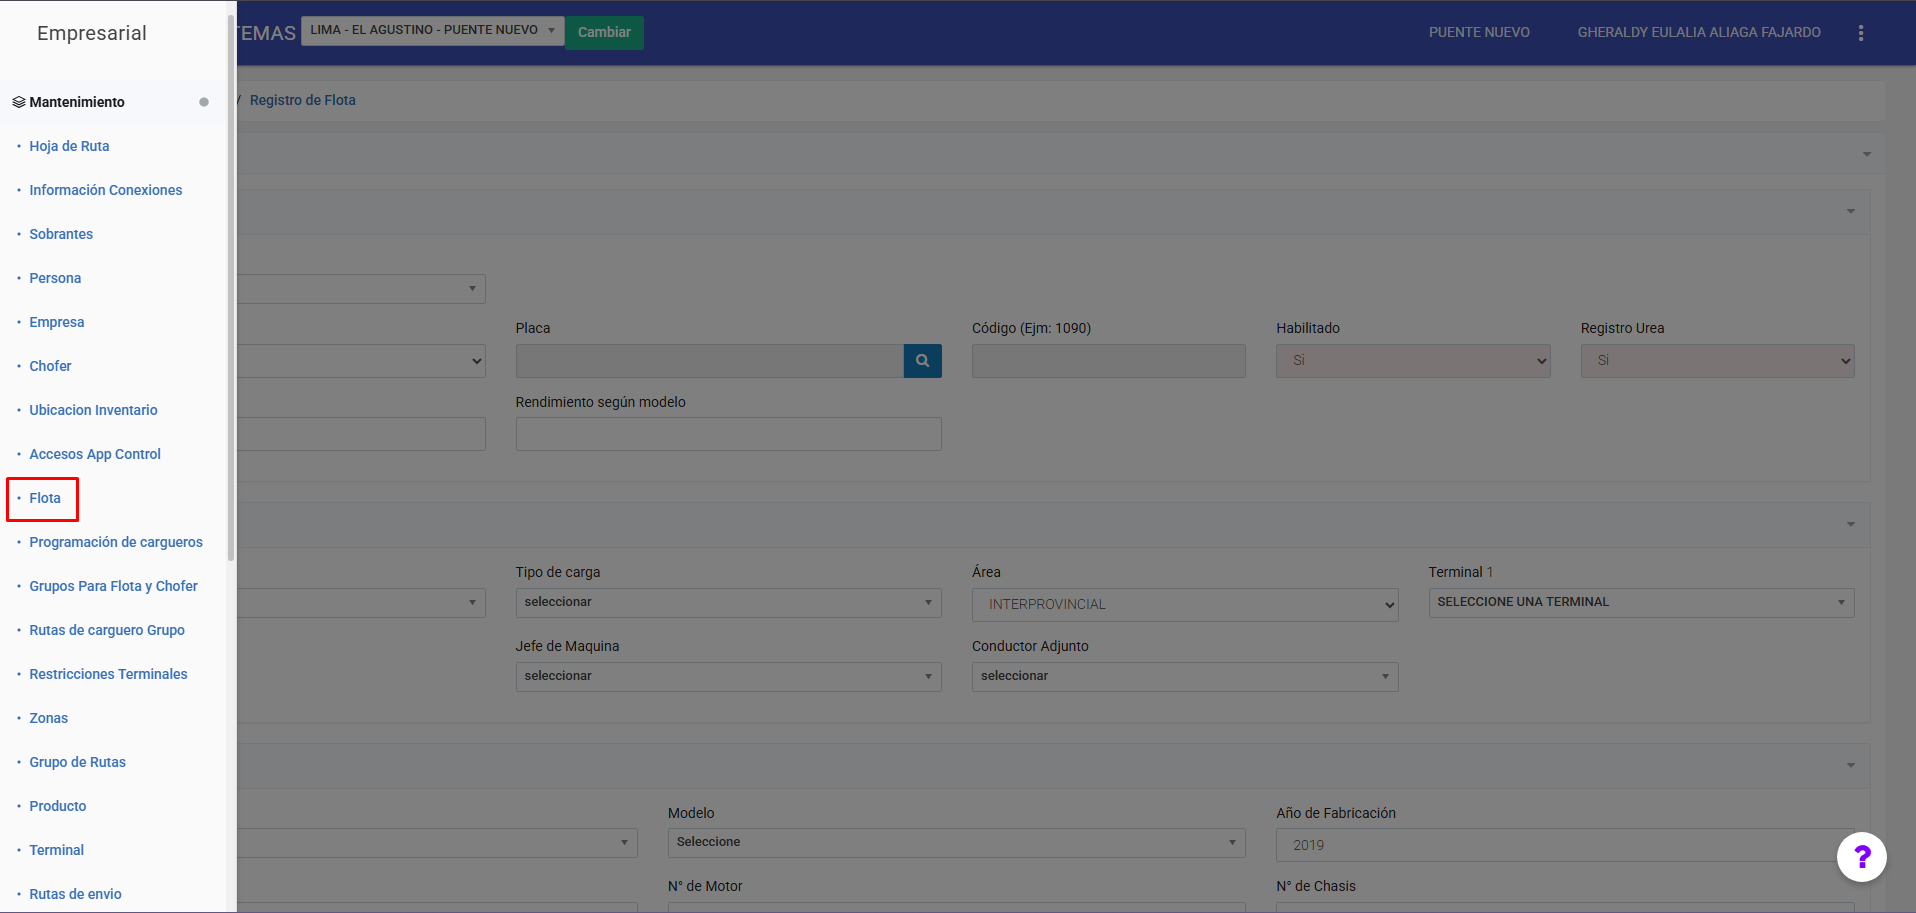1916x913 pixels.
Task: Go to Programación de cargueros
Action: [x=116, y=542]
